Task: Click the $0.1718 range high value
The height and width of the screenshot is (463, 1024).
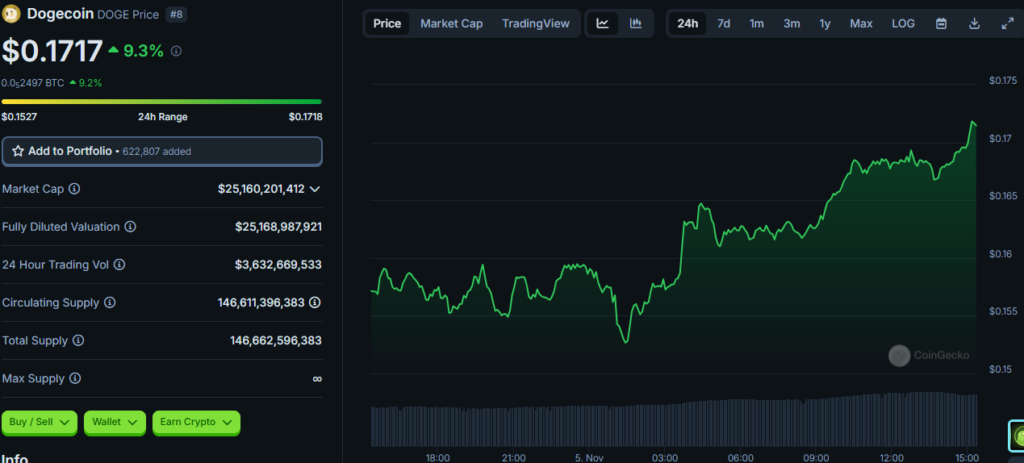Action: point(306,117)
